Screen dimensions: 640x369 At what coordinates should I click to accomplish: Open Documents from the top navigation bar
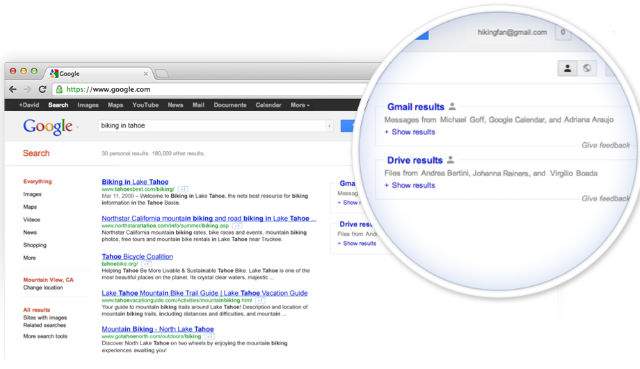[x=230, y=105]
